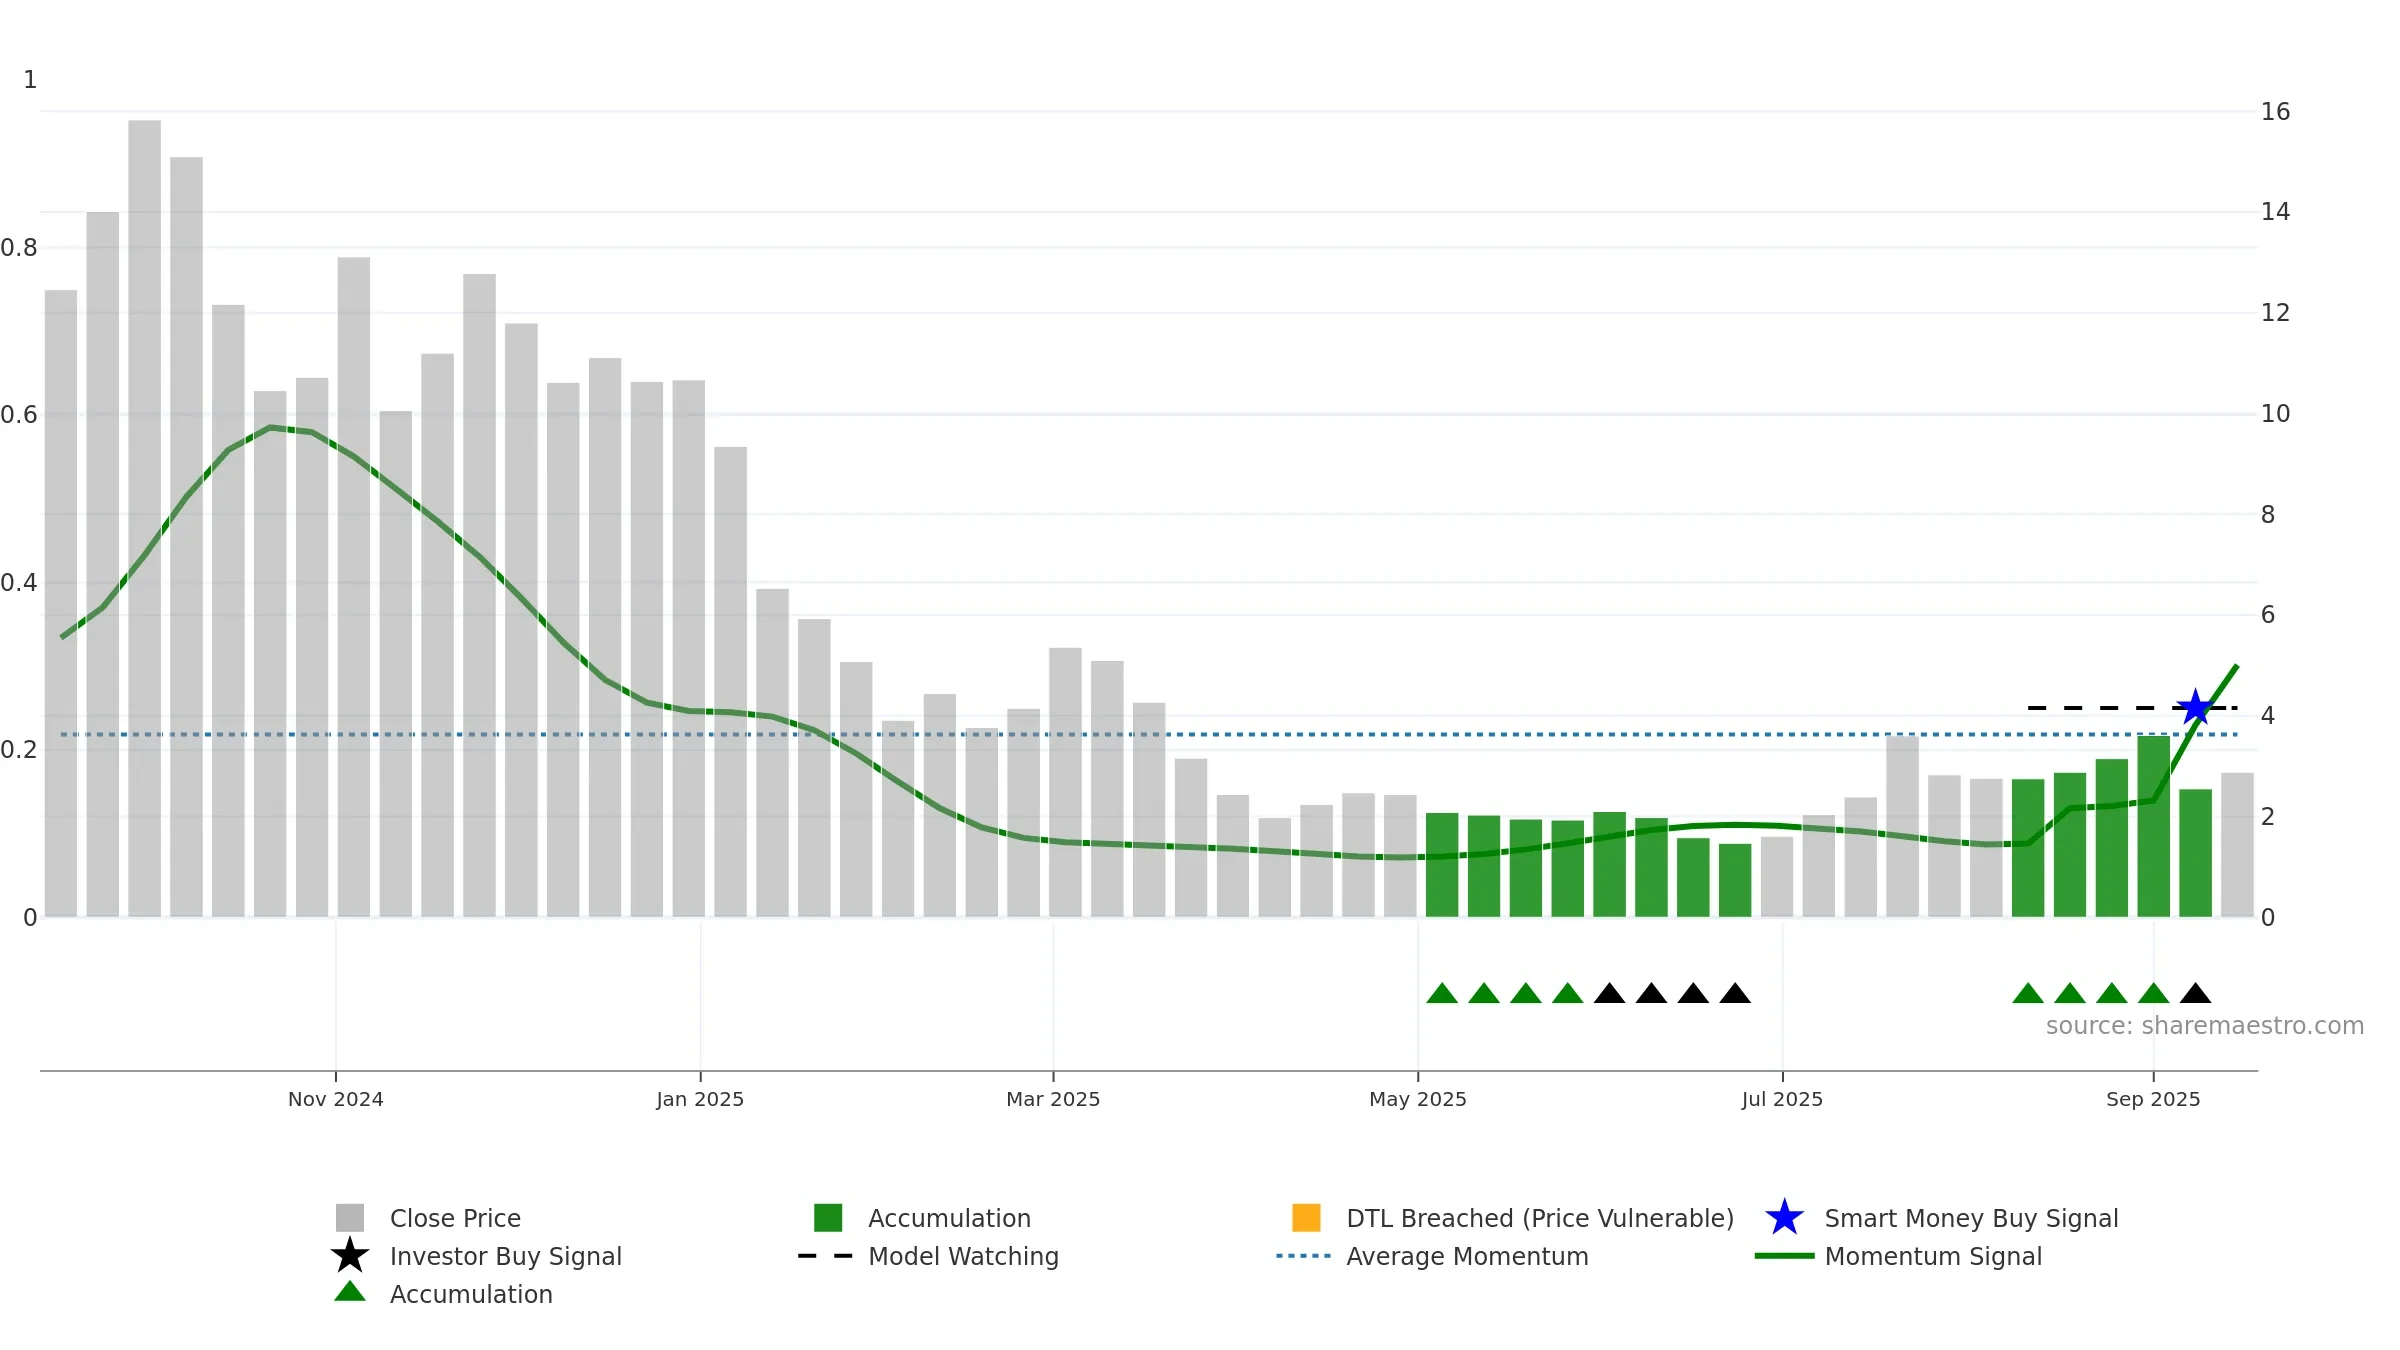
Task: Click the Nov 2024 x-axis label
Action: [x=336, y=1099]
